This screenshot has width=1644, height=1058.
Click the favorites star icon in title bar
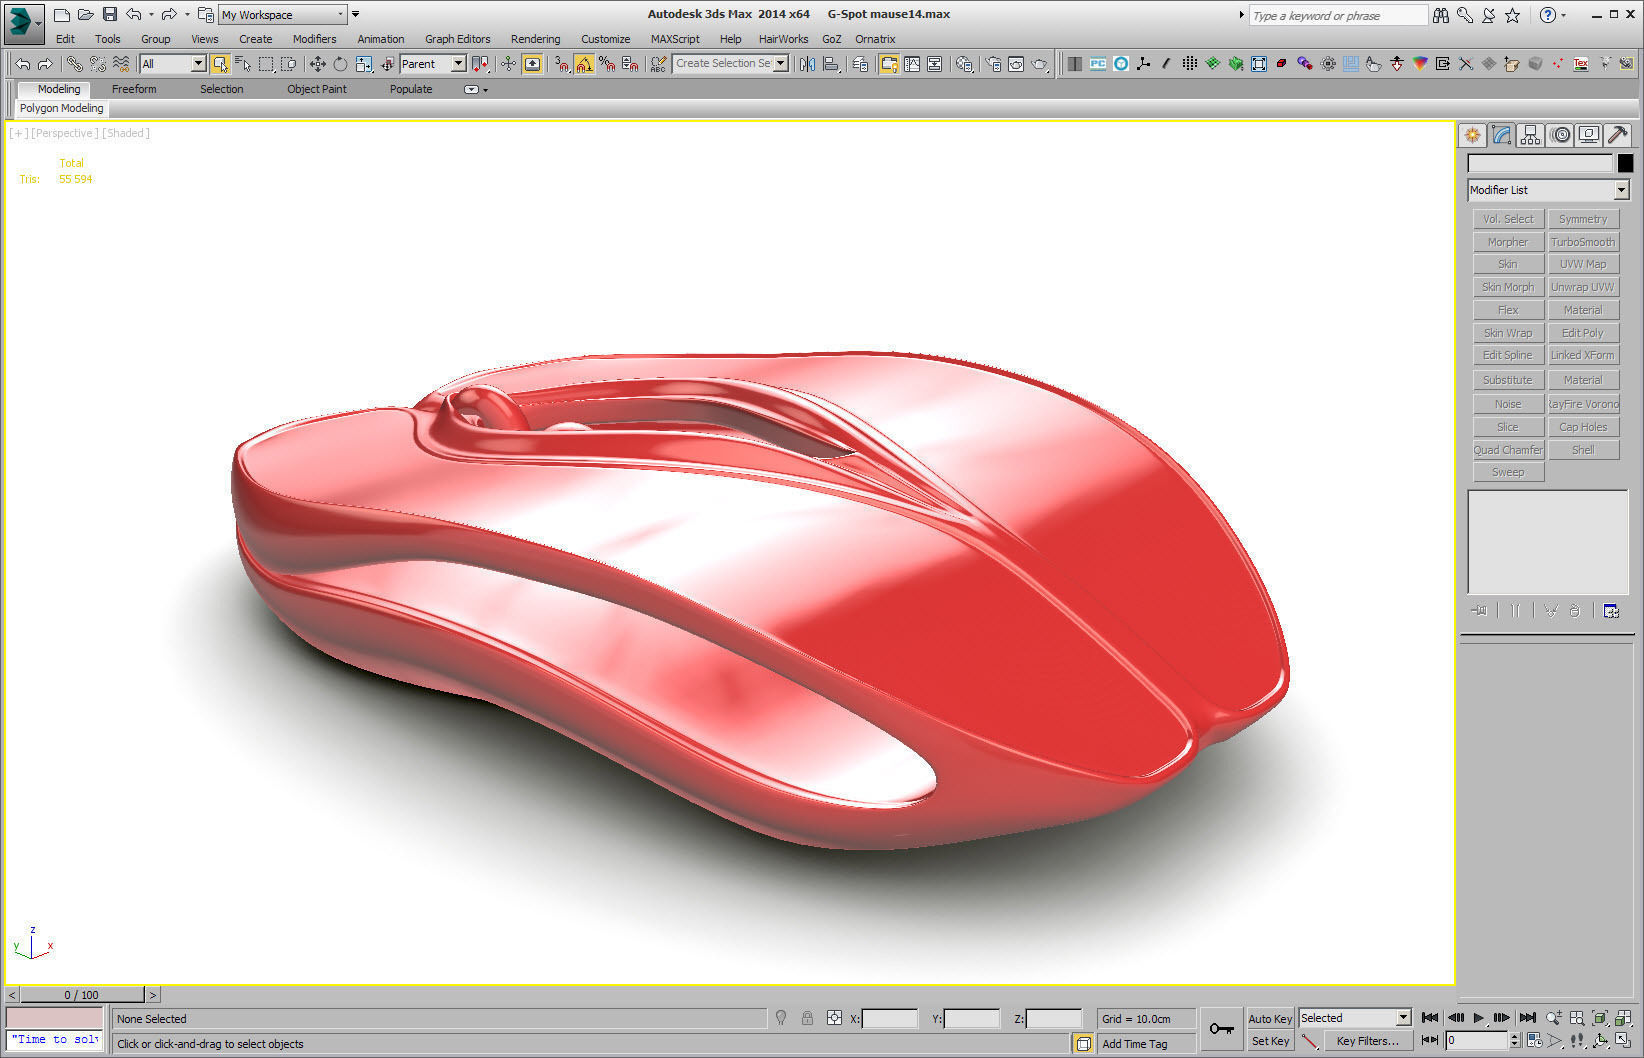coord(1512,15)
